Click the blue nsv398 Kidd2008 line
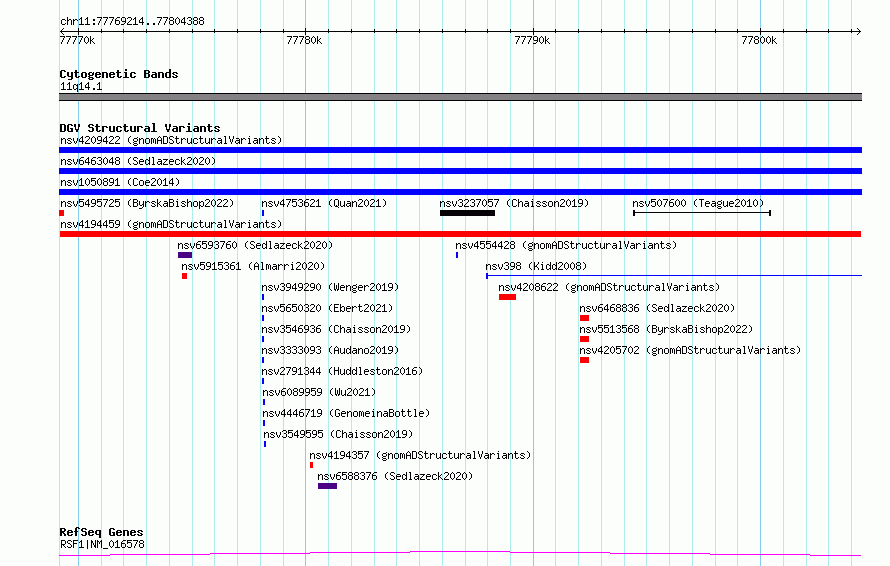The height and width of the screenshot is (566, 890). pyautogui.click(x=674, y=276)
